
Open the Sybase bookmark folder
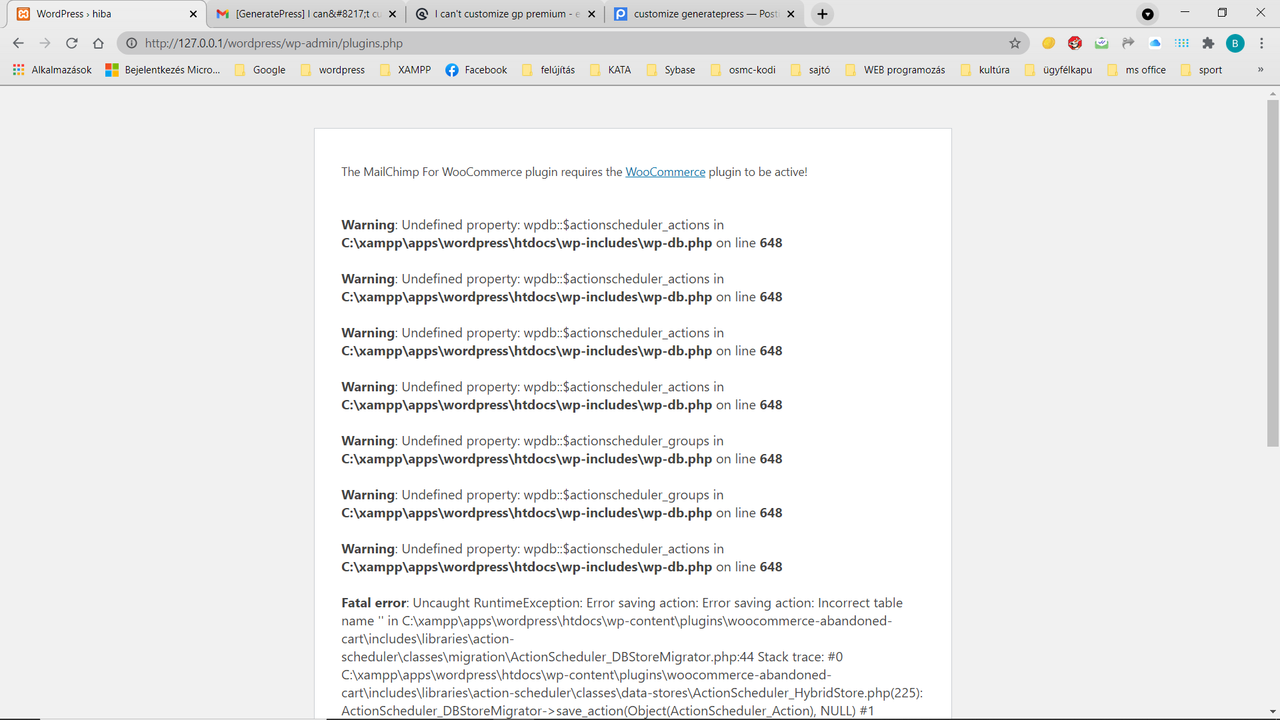(x=671, y=70)
